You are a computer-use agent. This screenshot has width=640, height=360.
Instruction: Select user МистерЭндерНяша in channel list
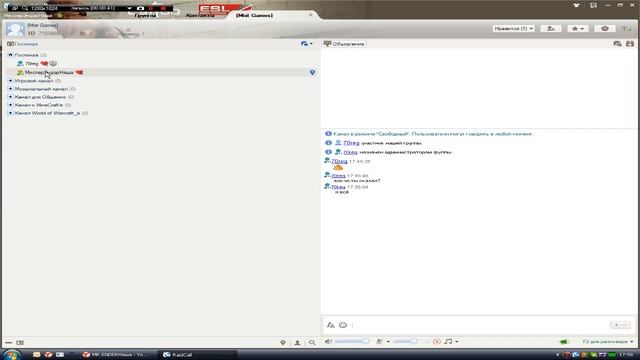coord(49,72)
